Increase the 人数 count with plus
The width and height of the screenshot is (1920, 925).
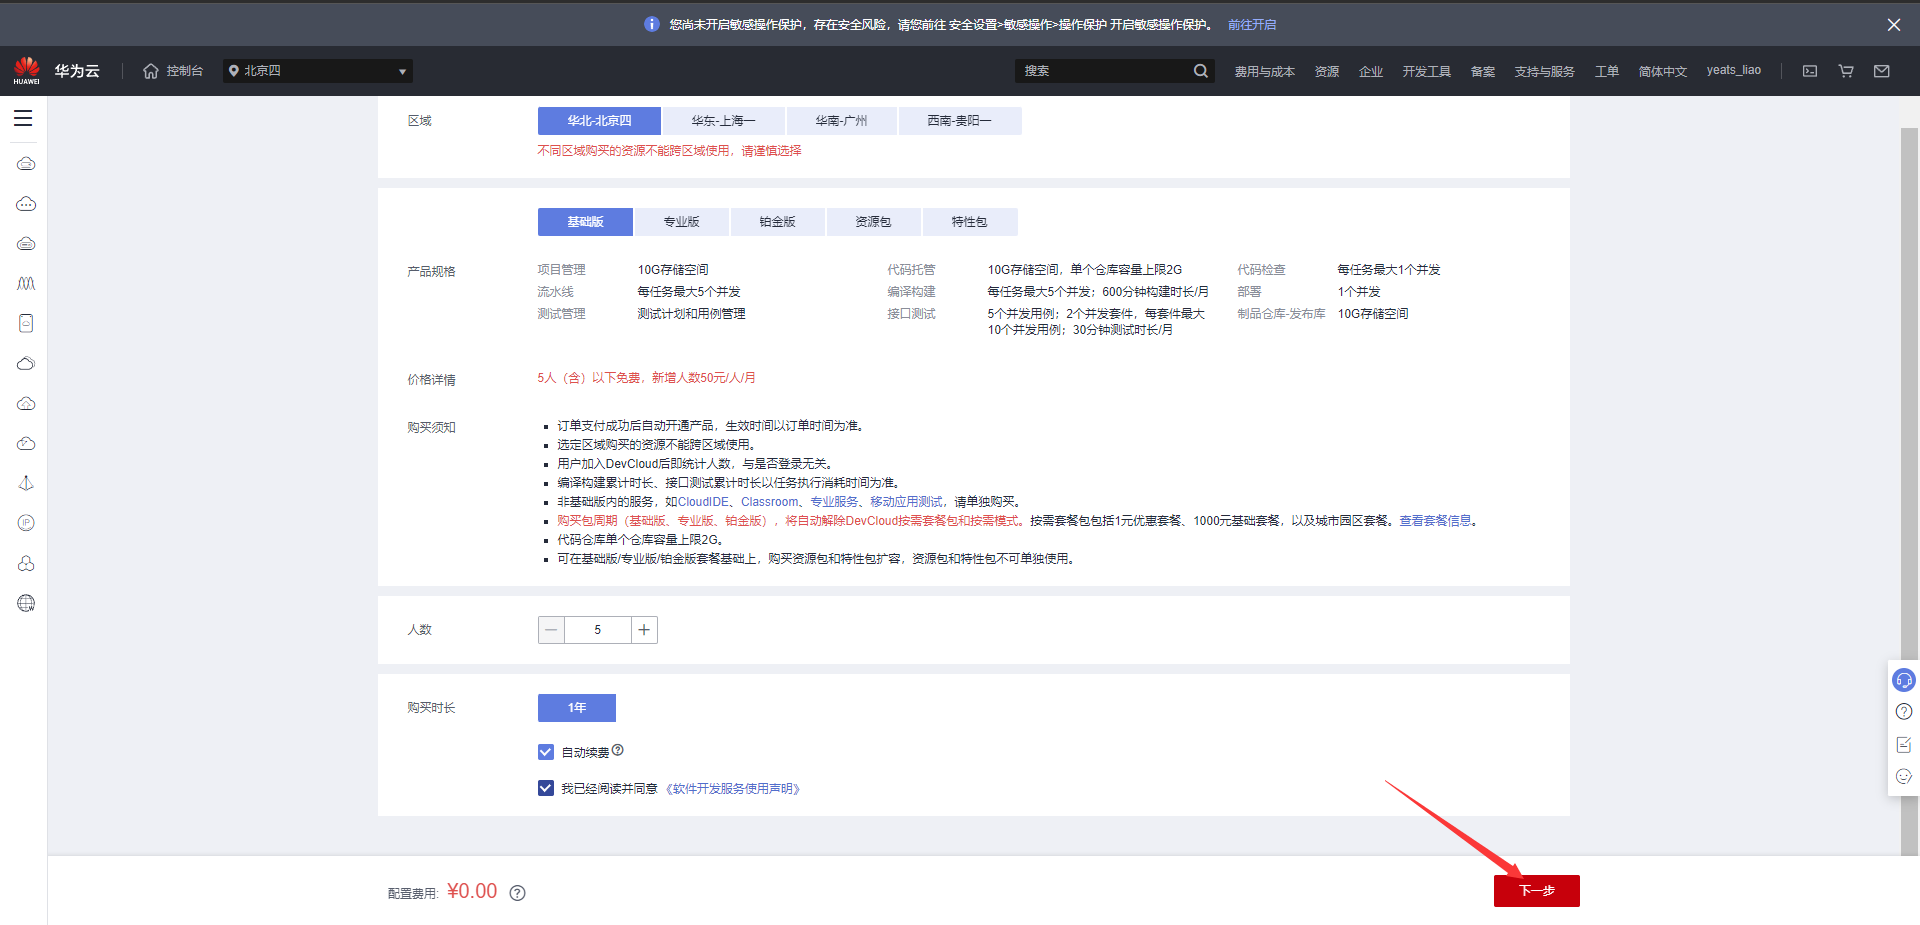644,630
